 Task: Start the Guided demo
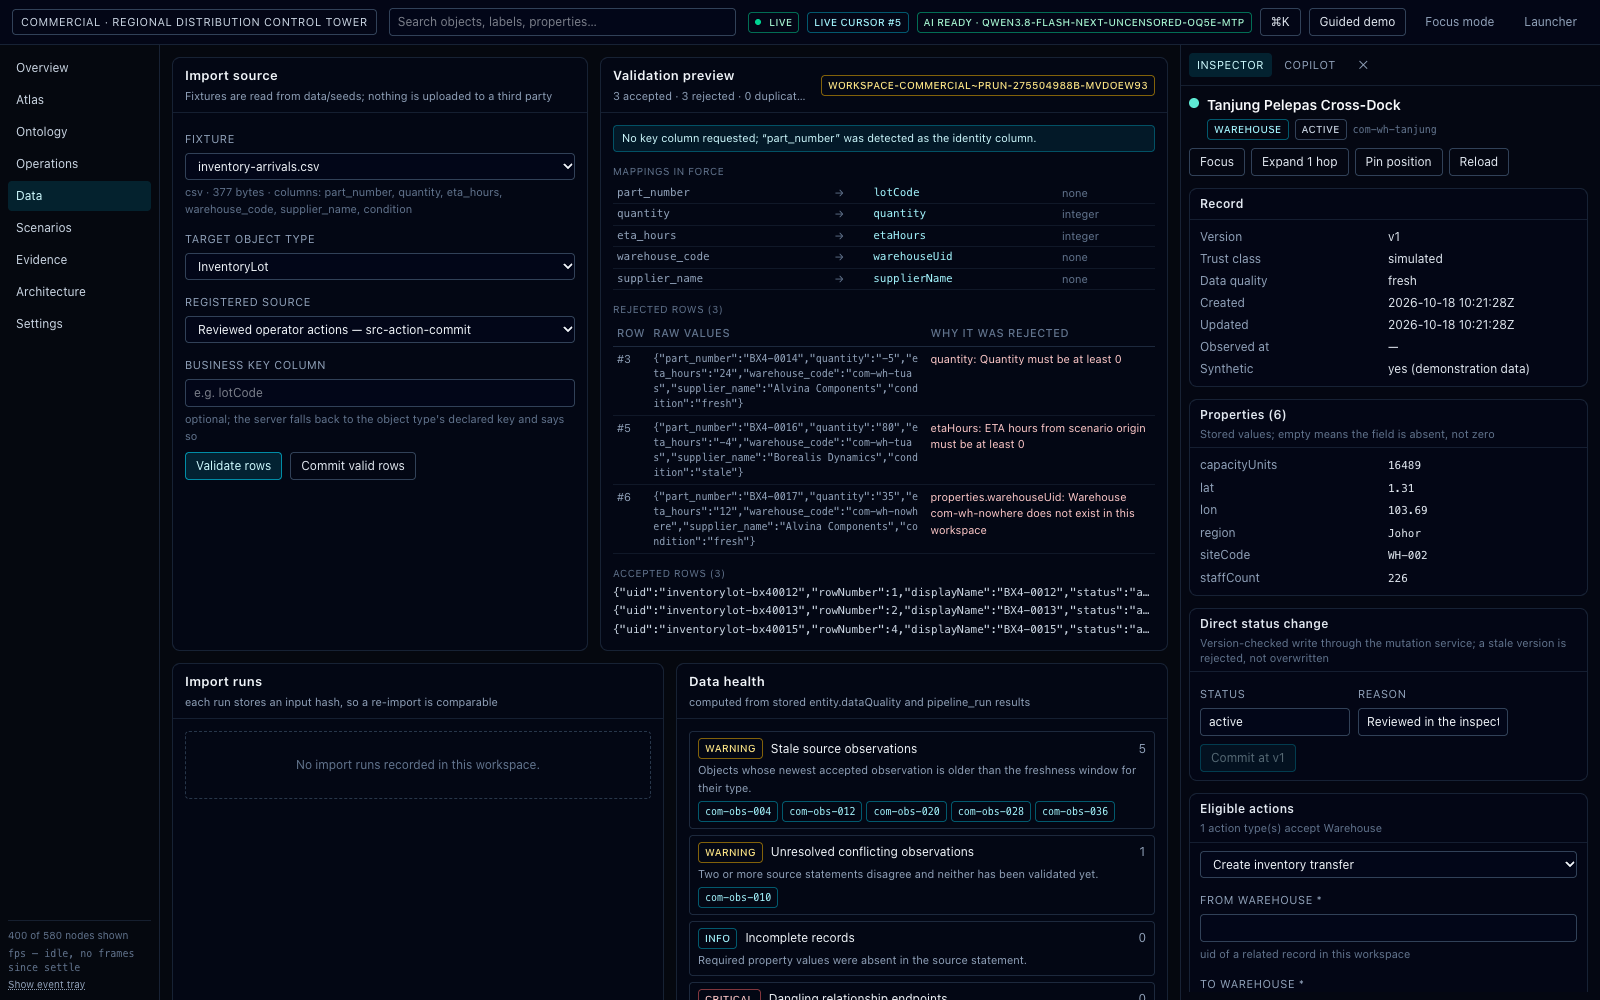[1357, 22]
